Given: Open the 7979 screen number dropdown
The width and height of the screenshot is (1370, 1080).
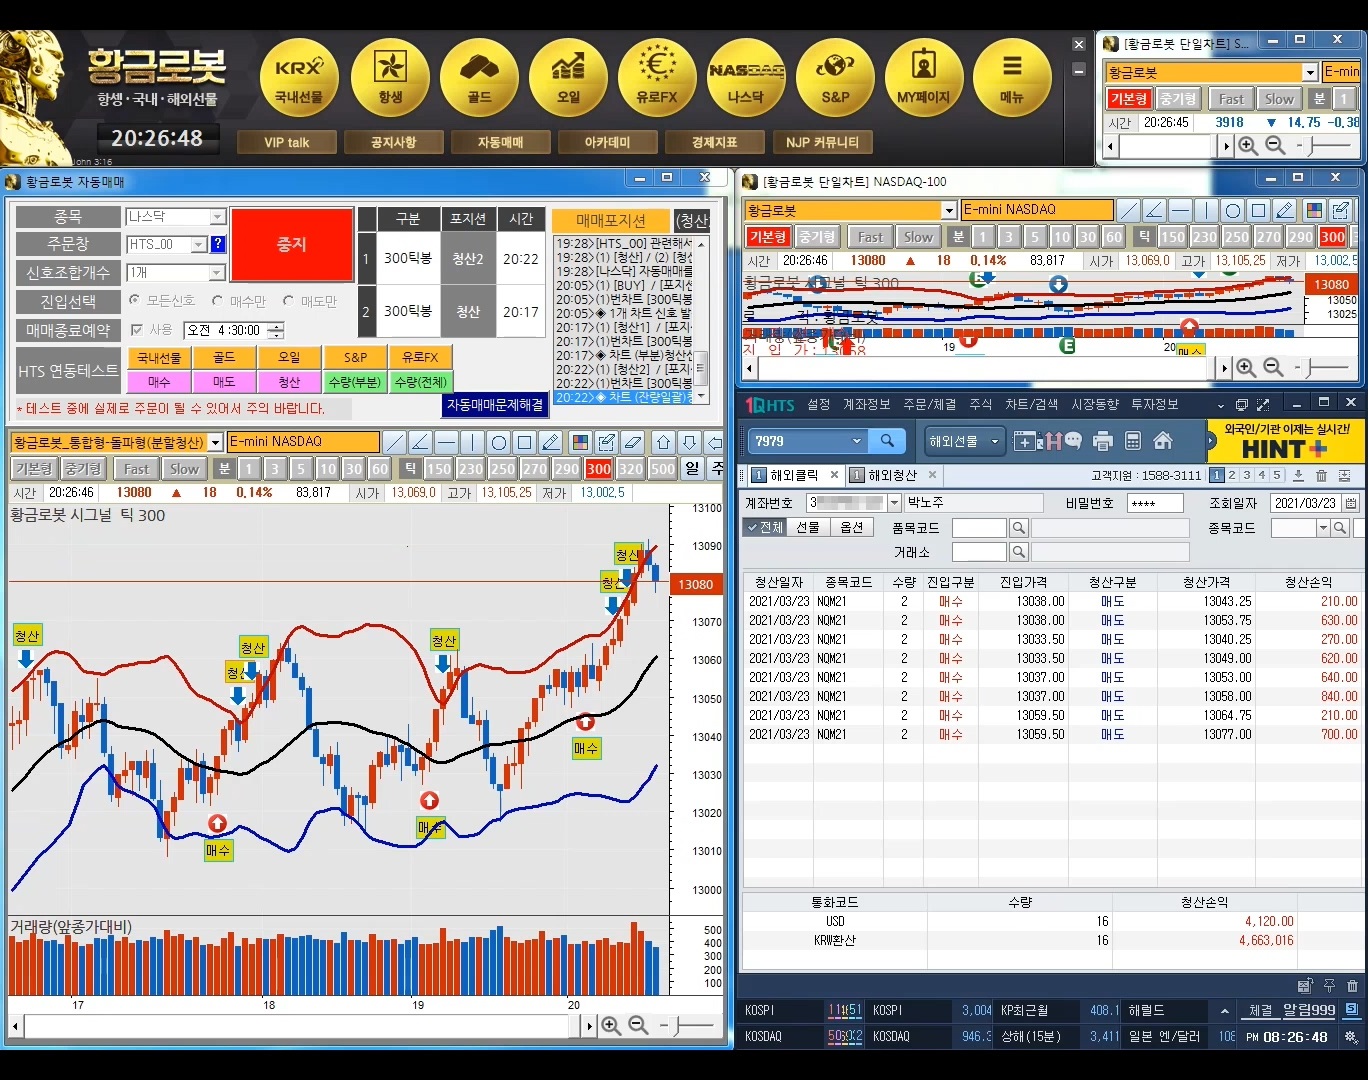Looking at the screenshot, I should click(856, 441).
